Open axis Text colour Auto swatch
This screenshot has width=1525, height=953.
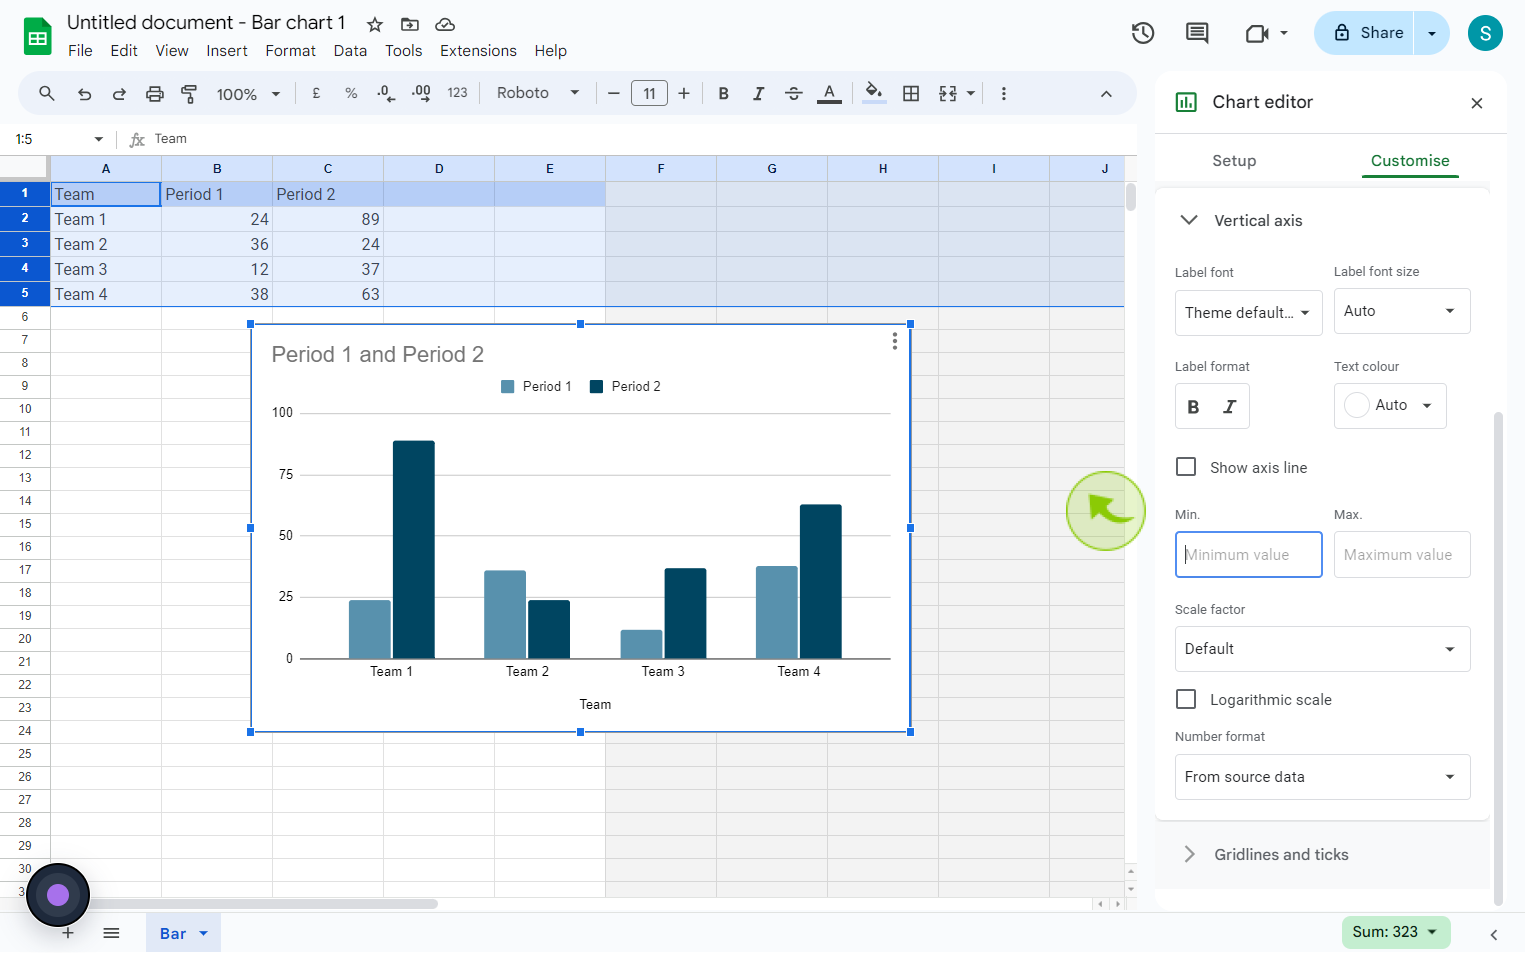(1390, 405)
